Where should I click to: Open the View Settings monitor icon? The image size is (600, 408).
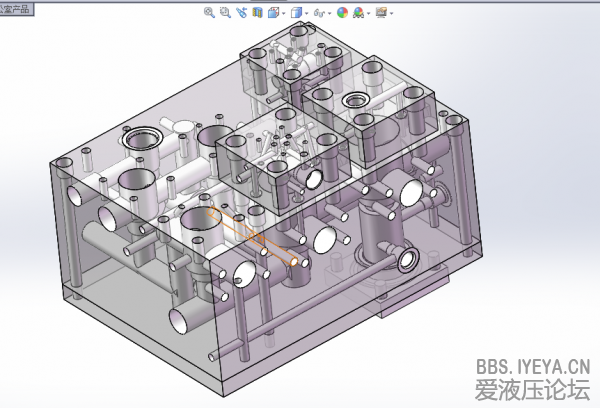point(381,13)
